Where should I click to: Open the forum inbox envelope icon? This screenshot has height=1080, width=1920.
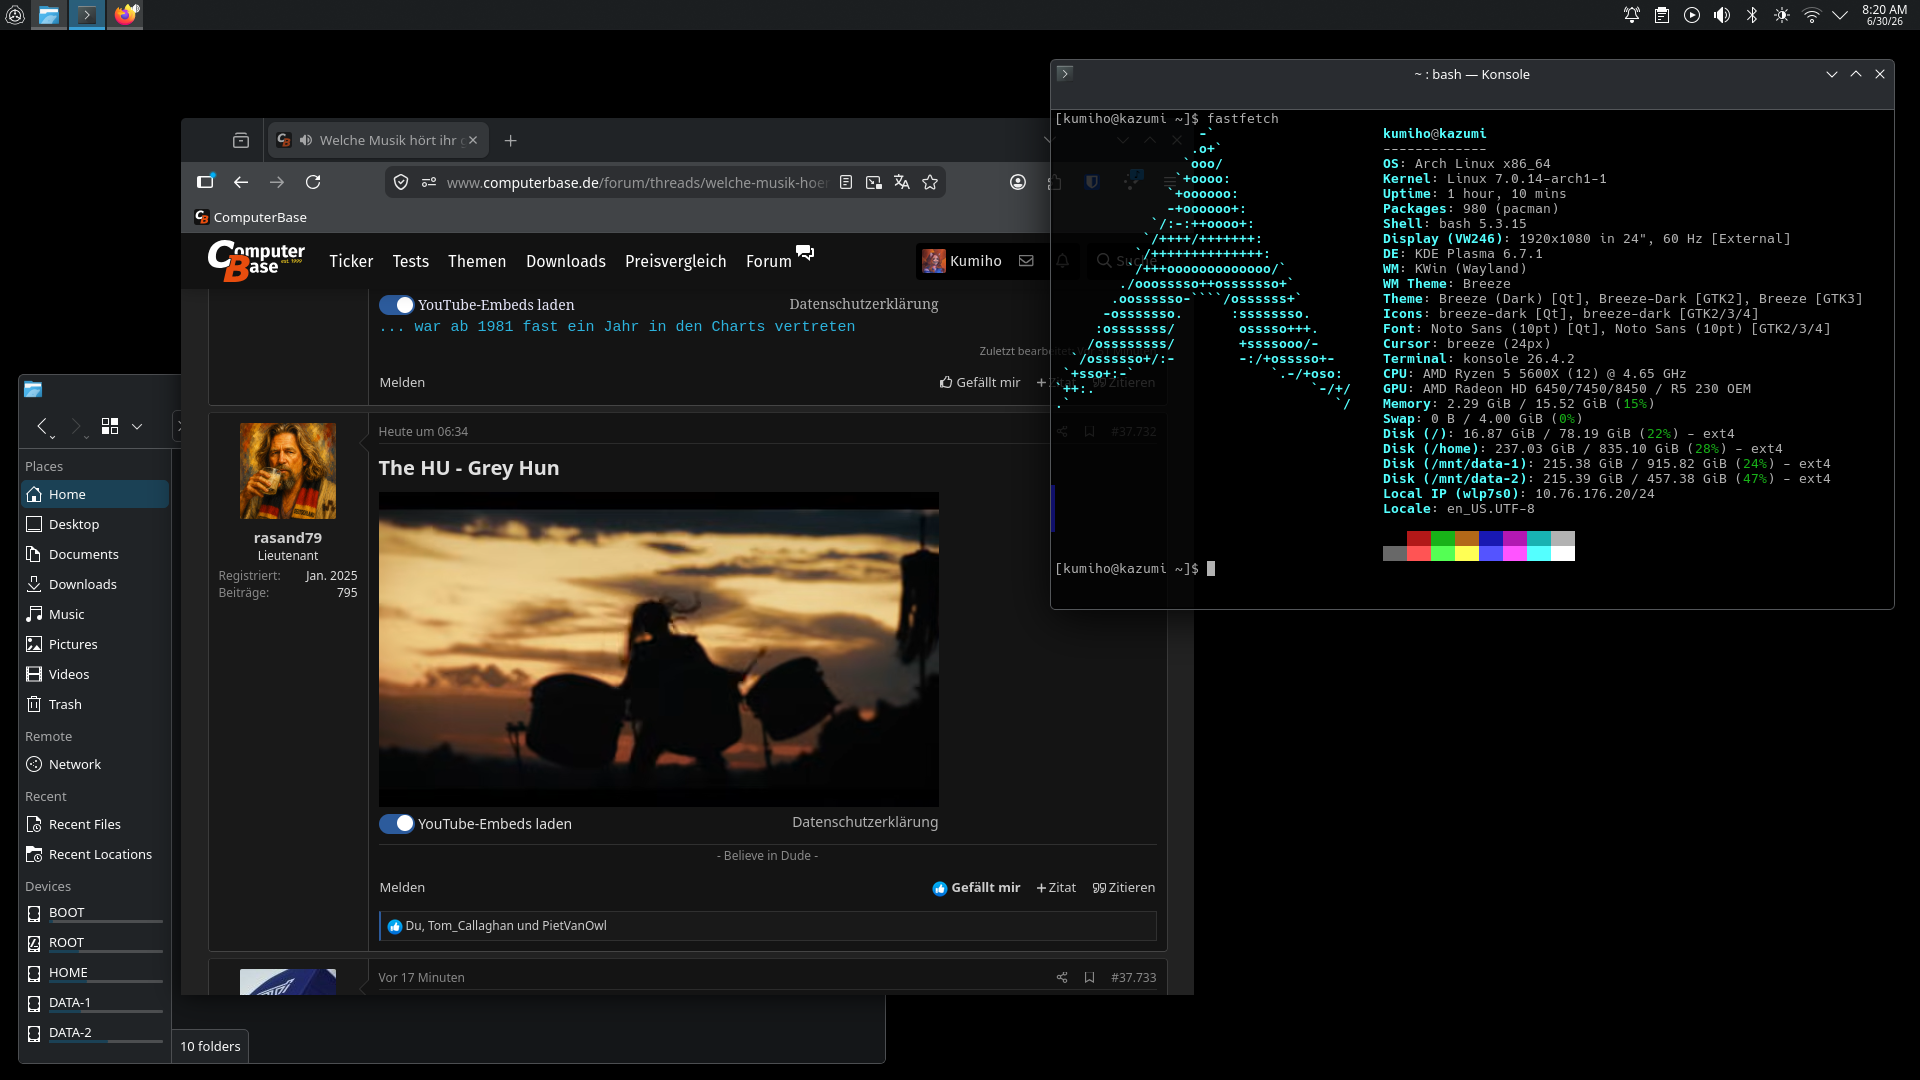coord(1026,261)
